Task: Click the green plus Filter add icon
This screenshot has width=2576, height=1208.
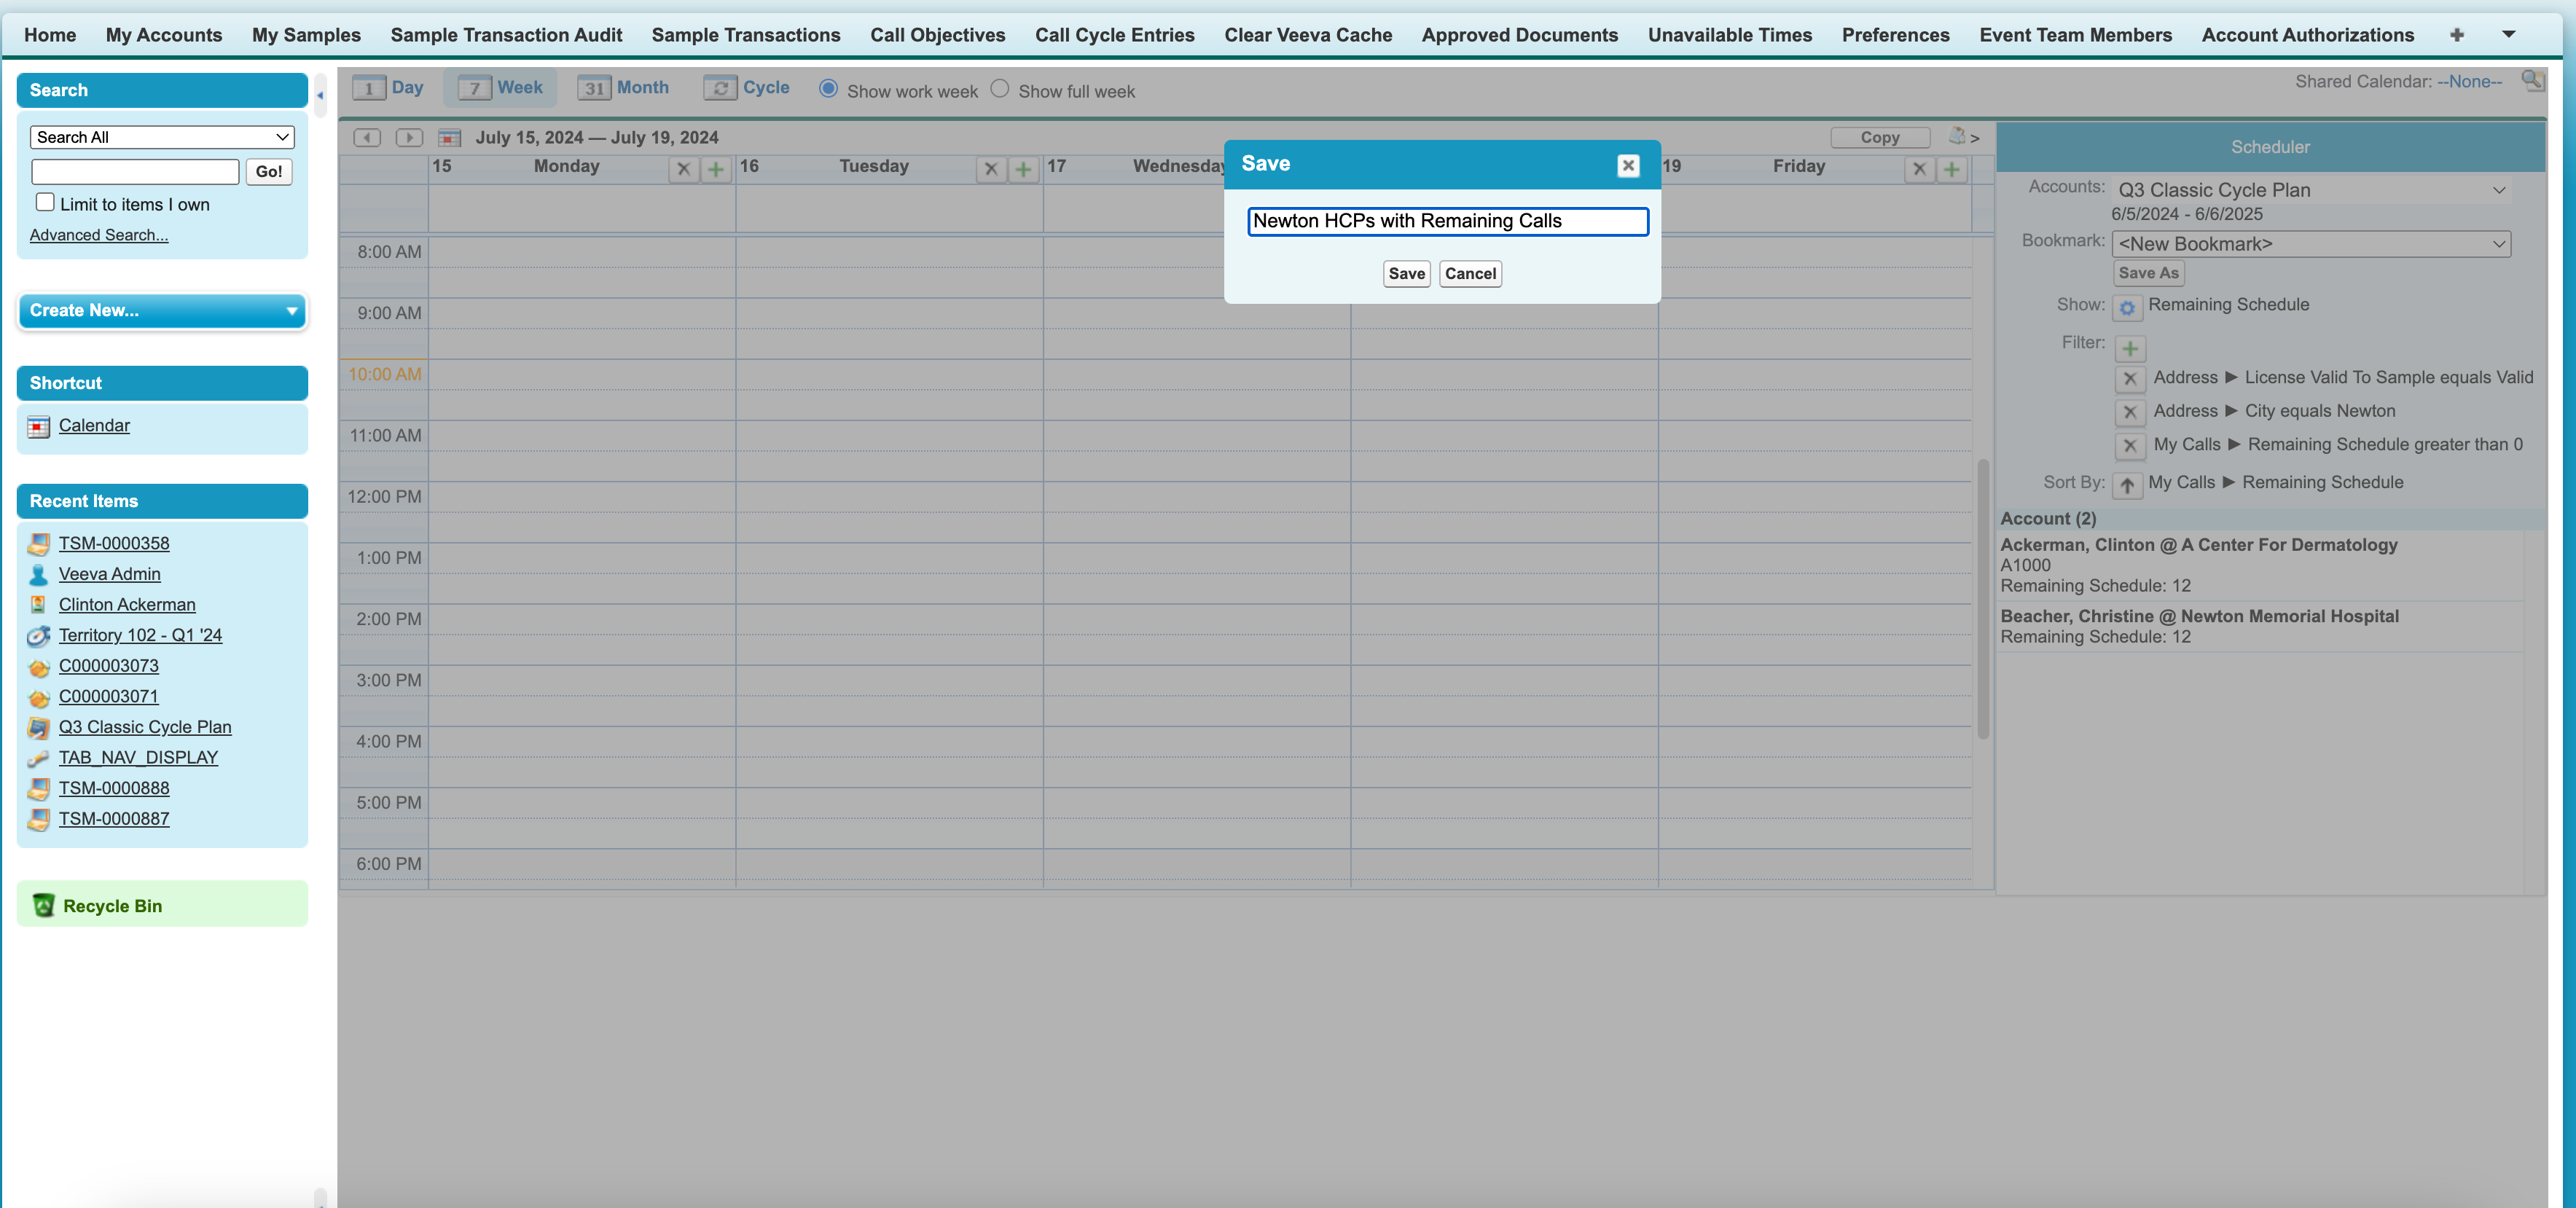Action: 2129,348
